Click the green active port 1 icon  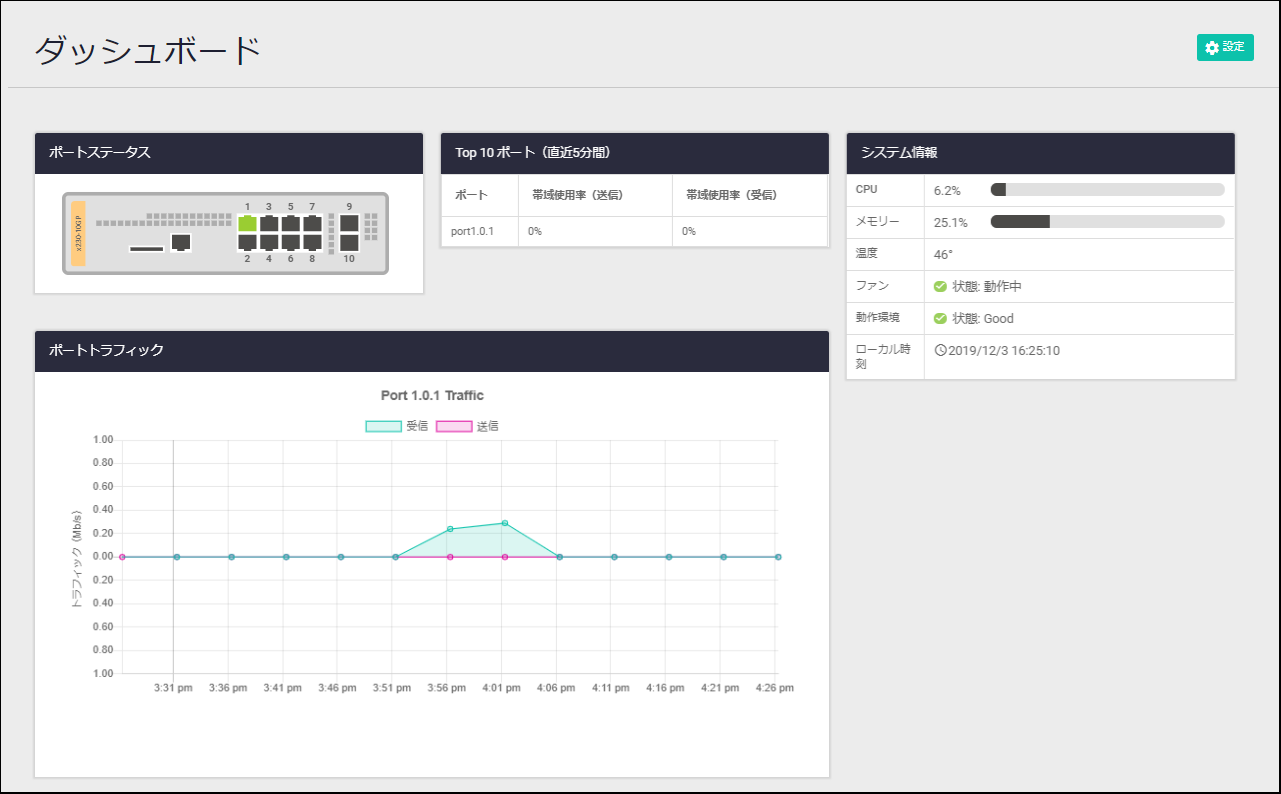(x=247, y=223)
